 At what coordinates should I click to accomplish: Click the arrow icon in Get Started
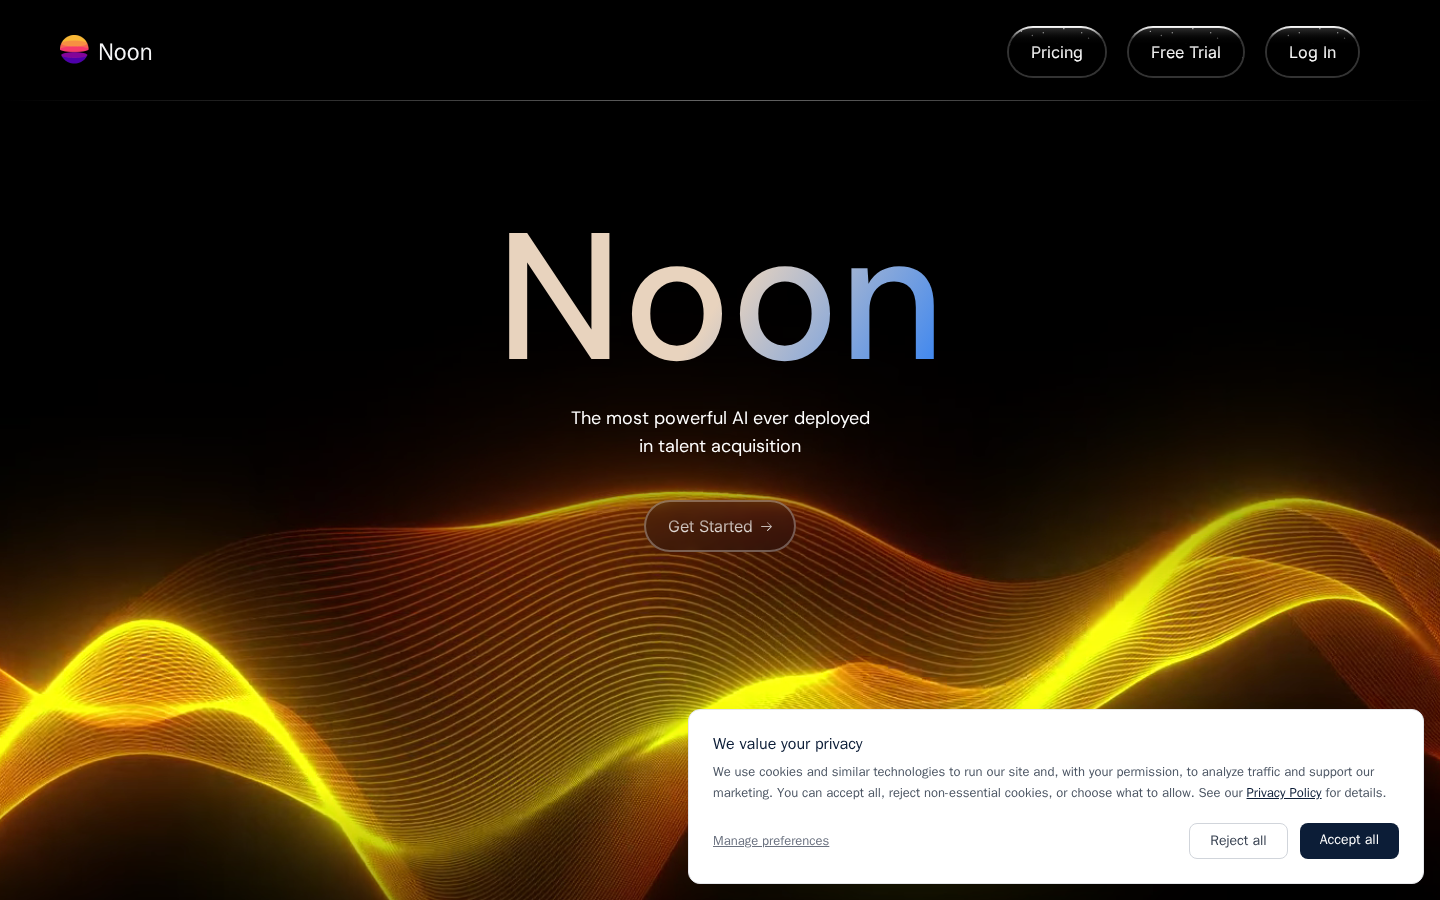point(767,527)
